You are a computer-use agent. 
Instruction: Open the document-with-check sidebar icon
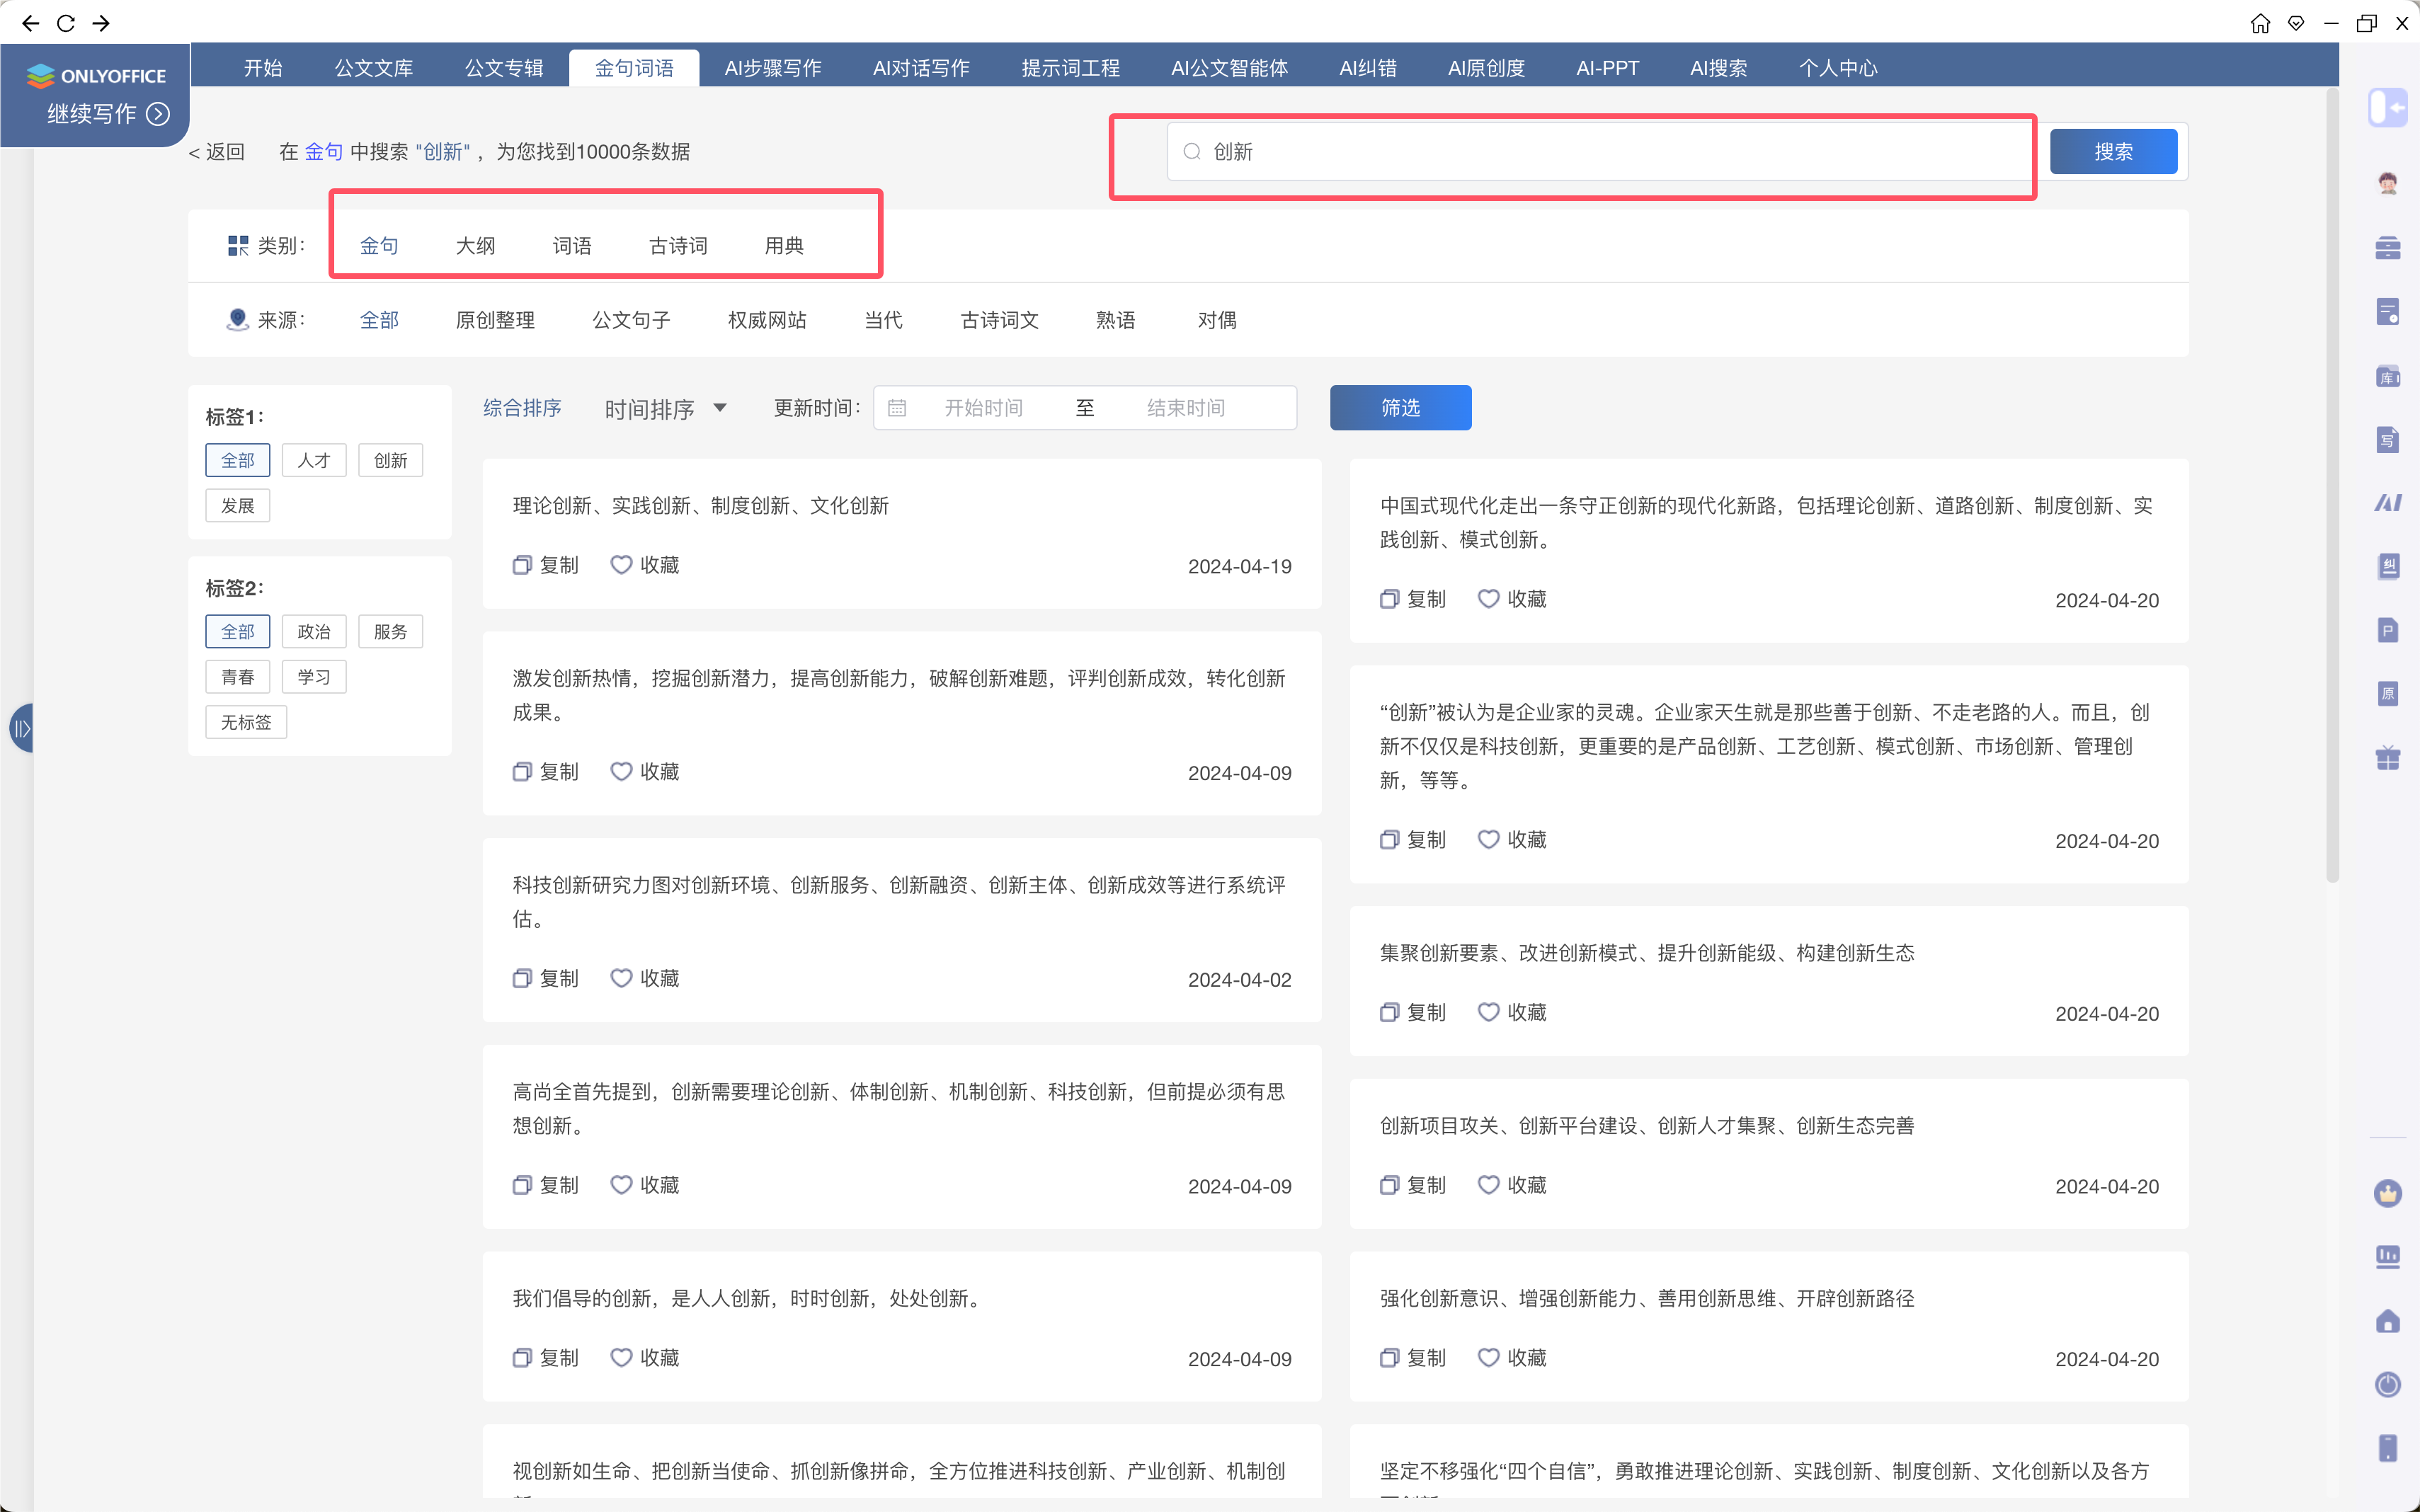click(2387, 312)
